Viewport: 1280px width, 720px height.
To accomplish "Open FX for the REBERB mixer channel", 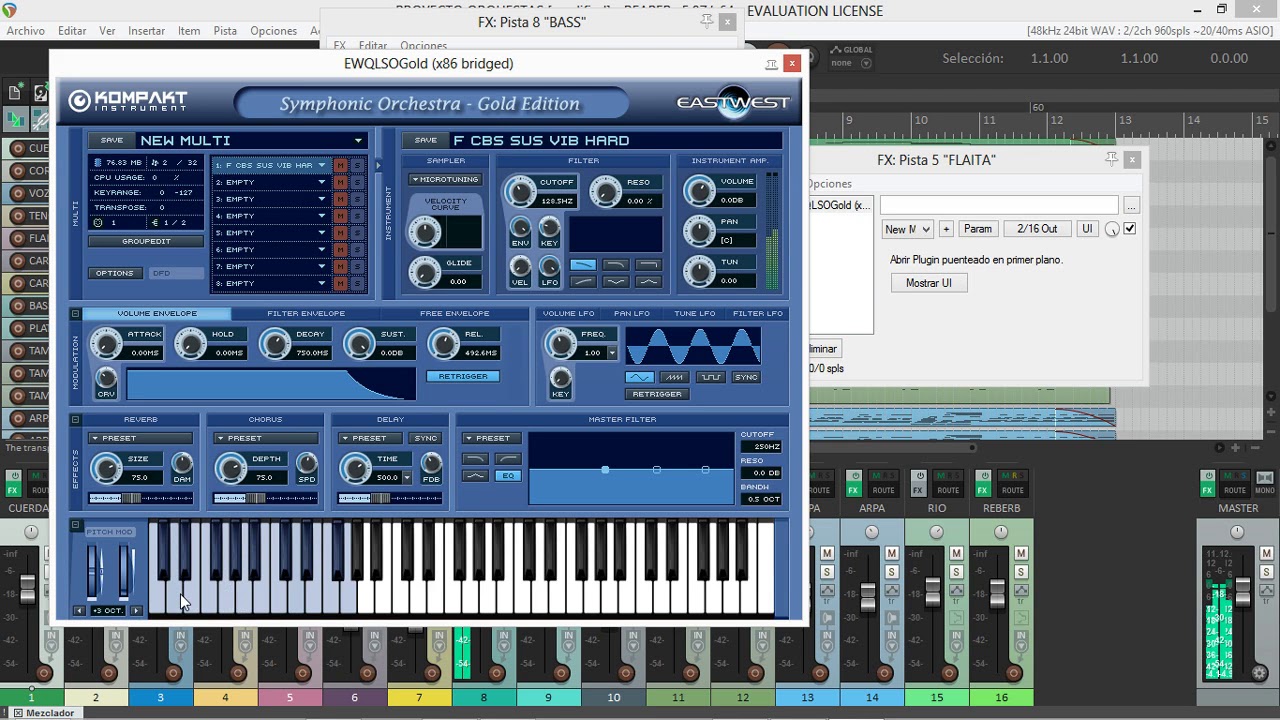I will 983,490.
